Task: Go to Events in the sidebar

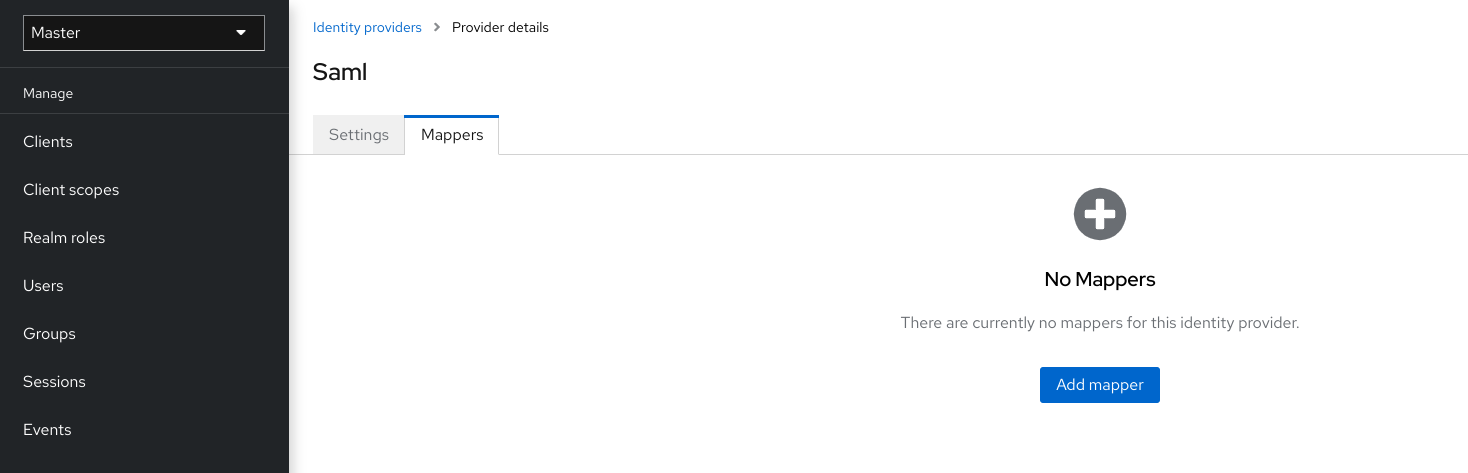Action: [x=47, y=430]
